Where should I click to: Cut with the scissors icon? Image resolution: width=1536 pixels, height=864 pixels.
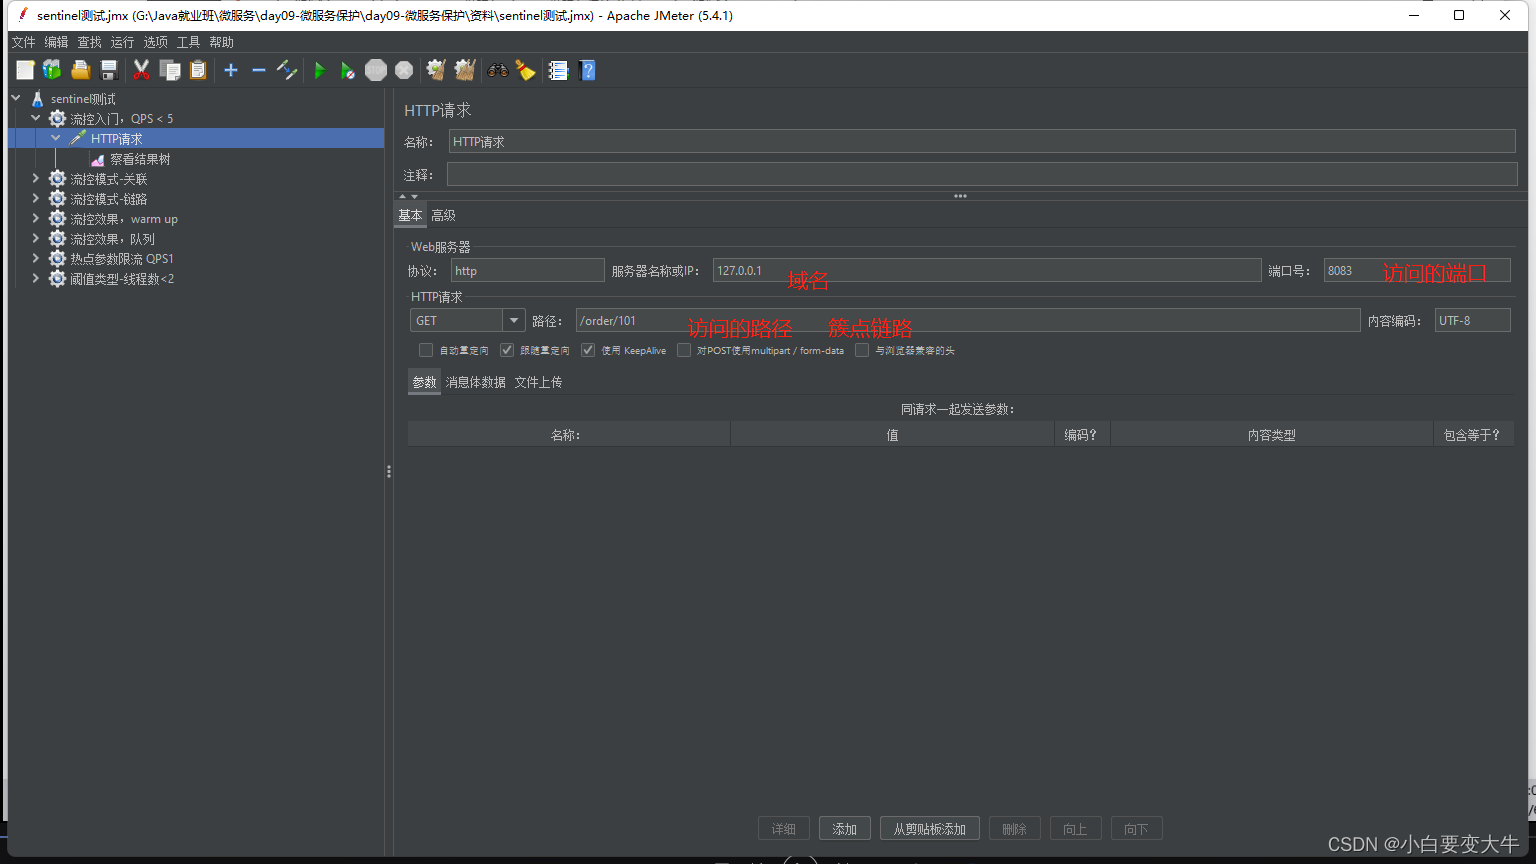tap(141, 70)
